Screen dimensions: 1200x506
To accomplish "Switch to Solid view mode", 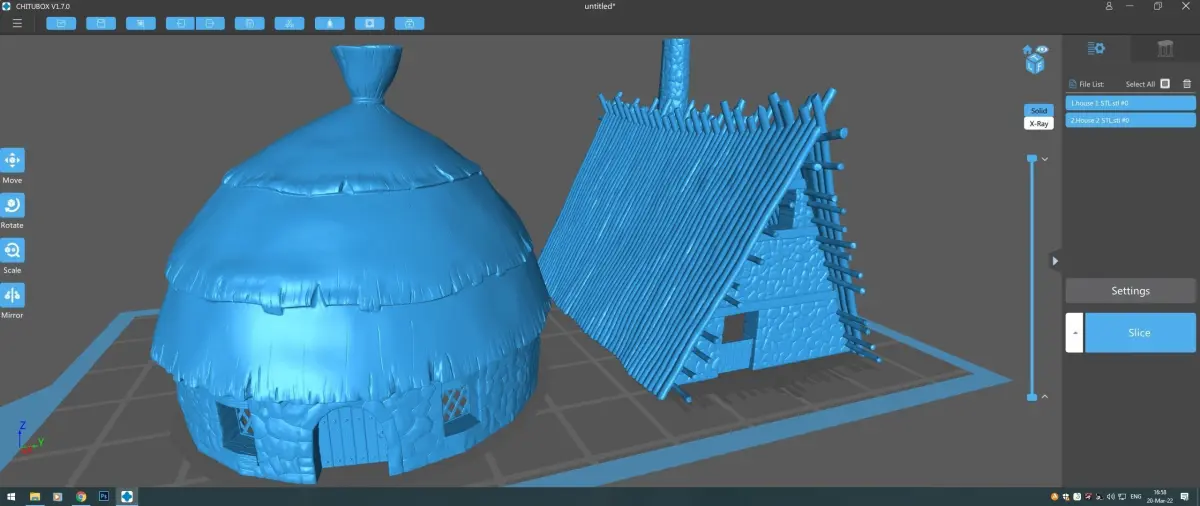I will (x=1039, y=110).
